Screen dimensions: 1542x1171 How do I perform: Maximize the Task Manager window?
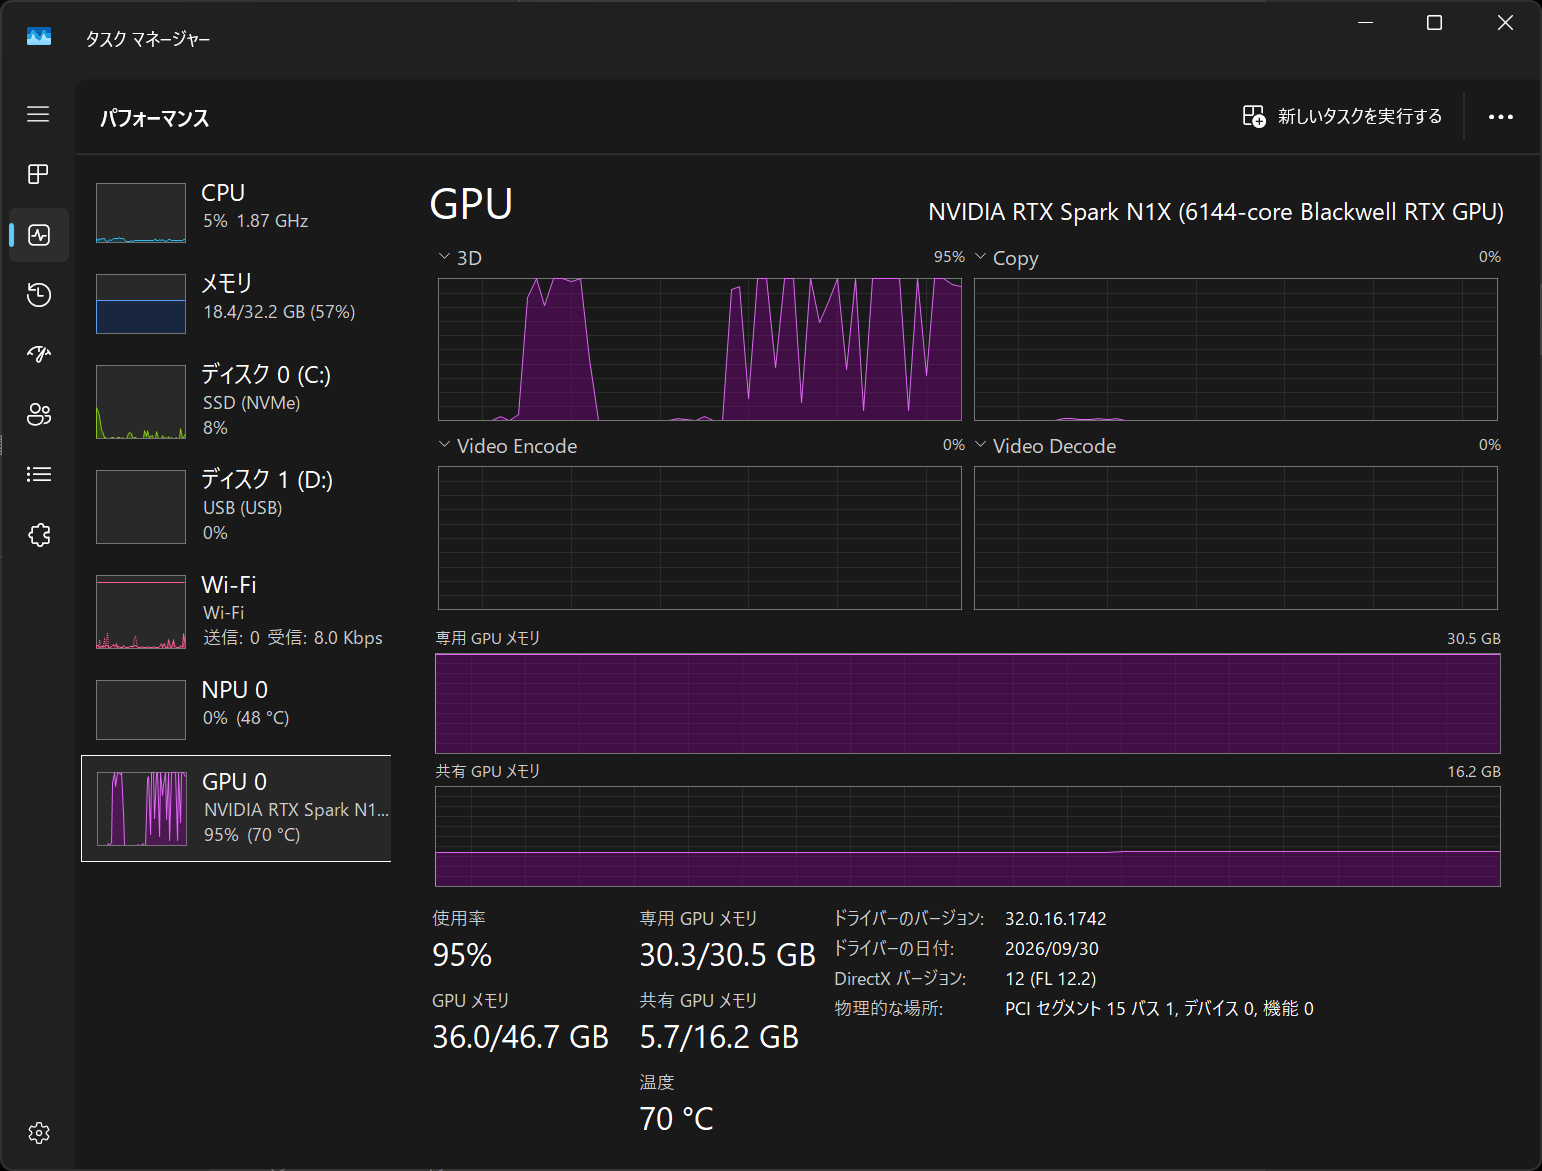1434,22
